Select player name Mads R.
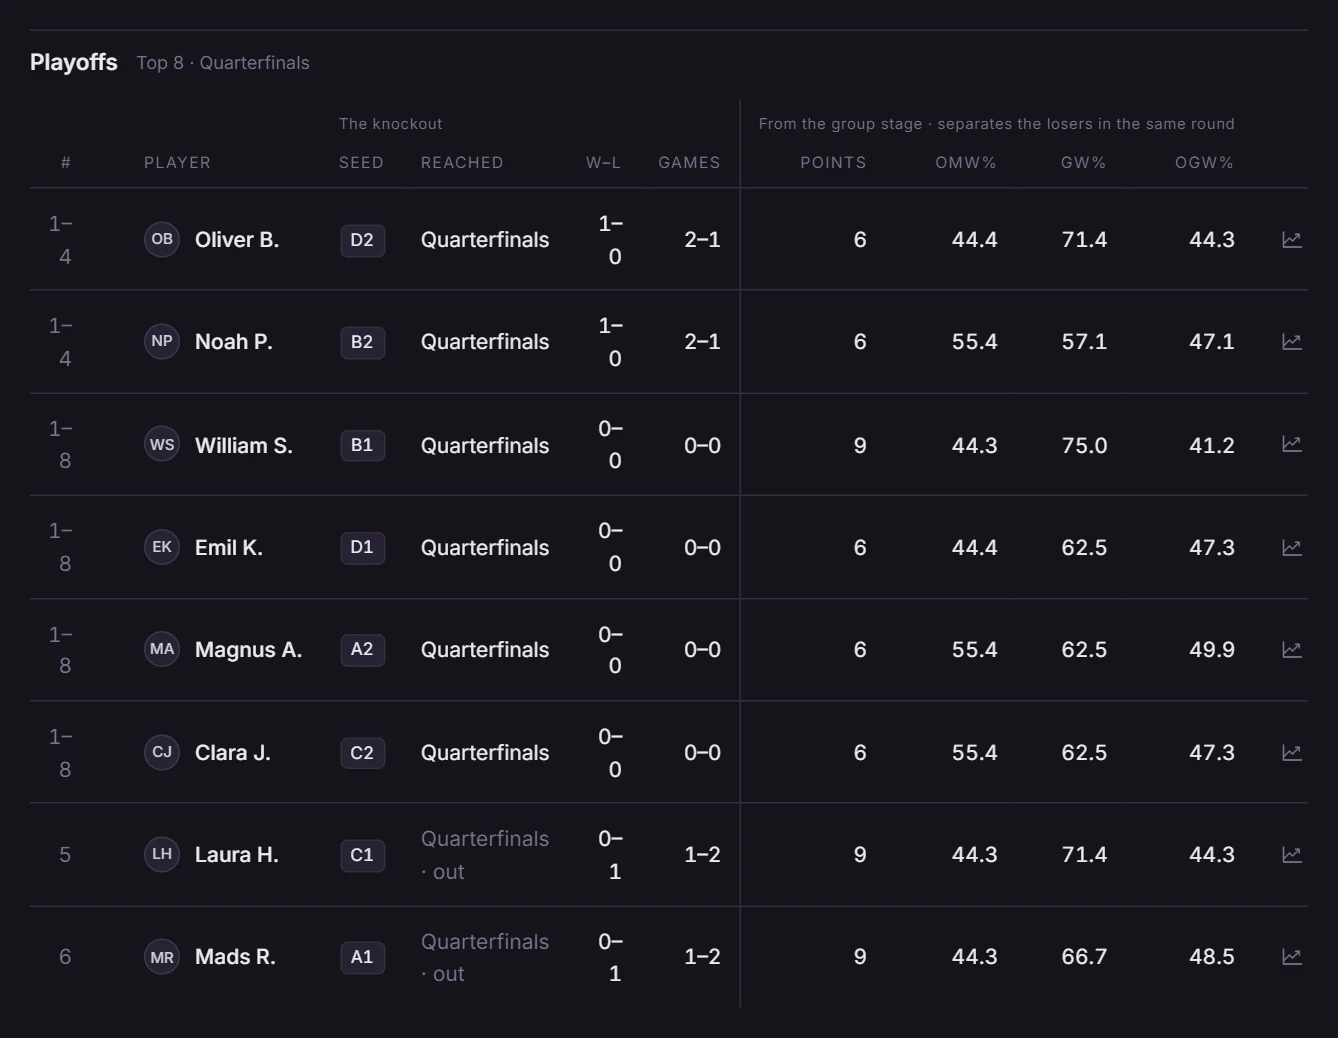 [x=236, y=957]
